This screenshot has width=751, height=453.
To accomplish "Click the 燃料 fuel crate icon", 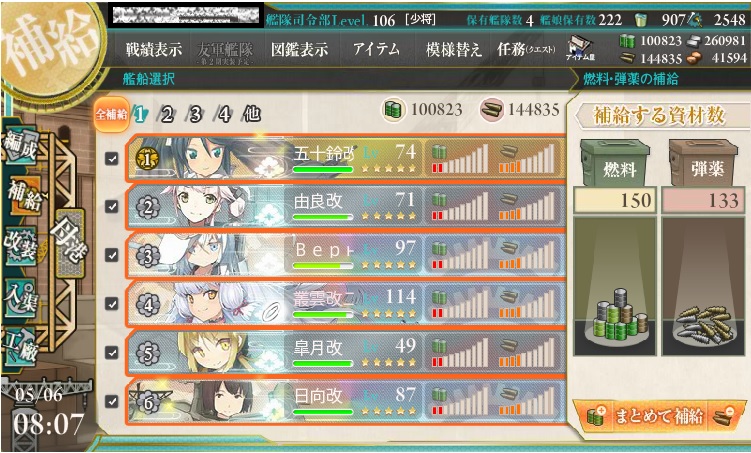I will [615, 163].
